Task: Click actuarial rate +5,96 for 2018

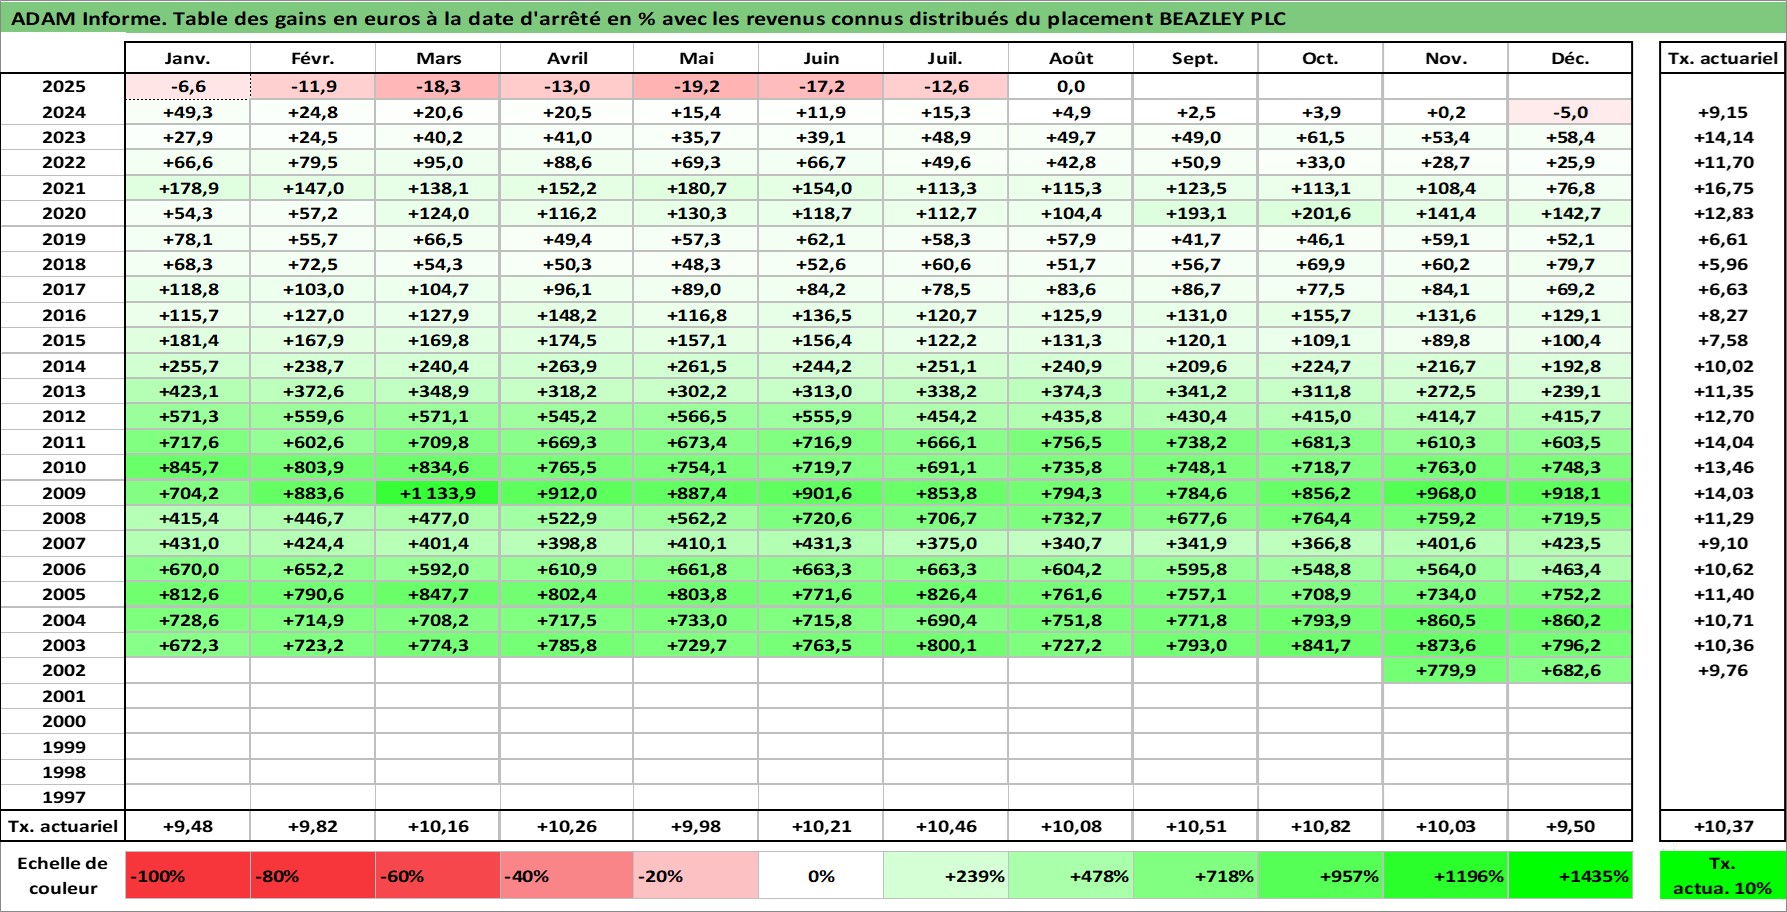Action: pyautogui.click(x=1722, y=264)
